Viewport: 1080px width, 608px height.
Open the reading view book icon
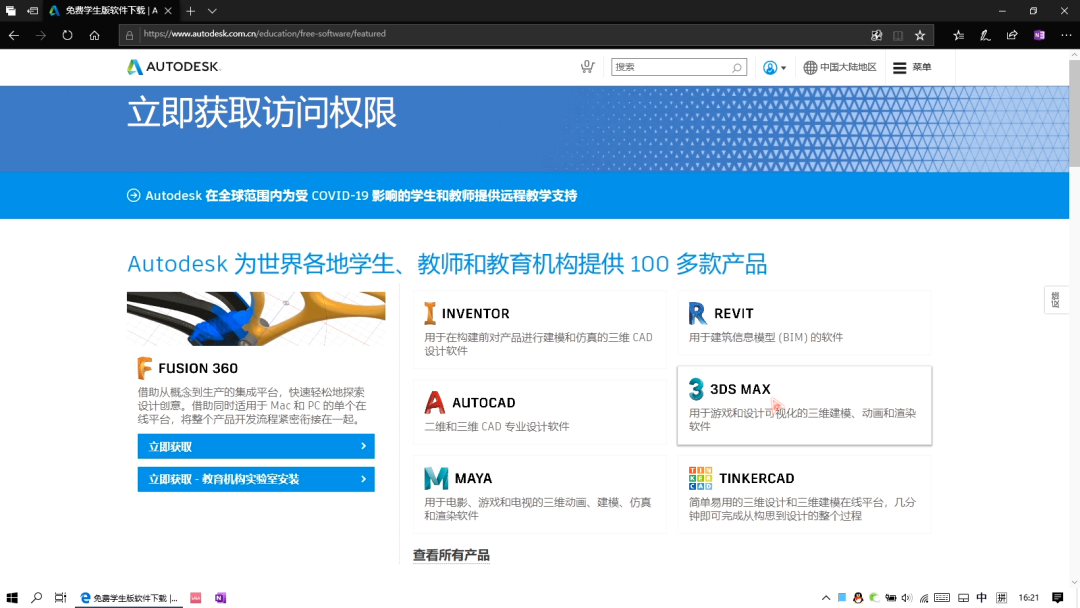898,35
